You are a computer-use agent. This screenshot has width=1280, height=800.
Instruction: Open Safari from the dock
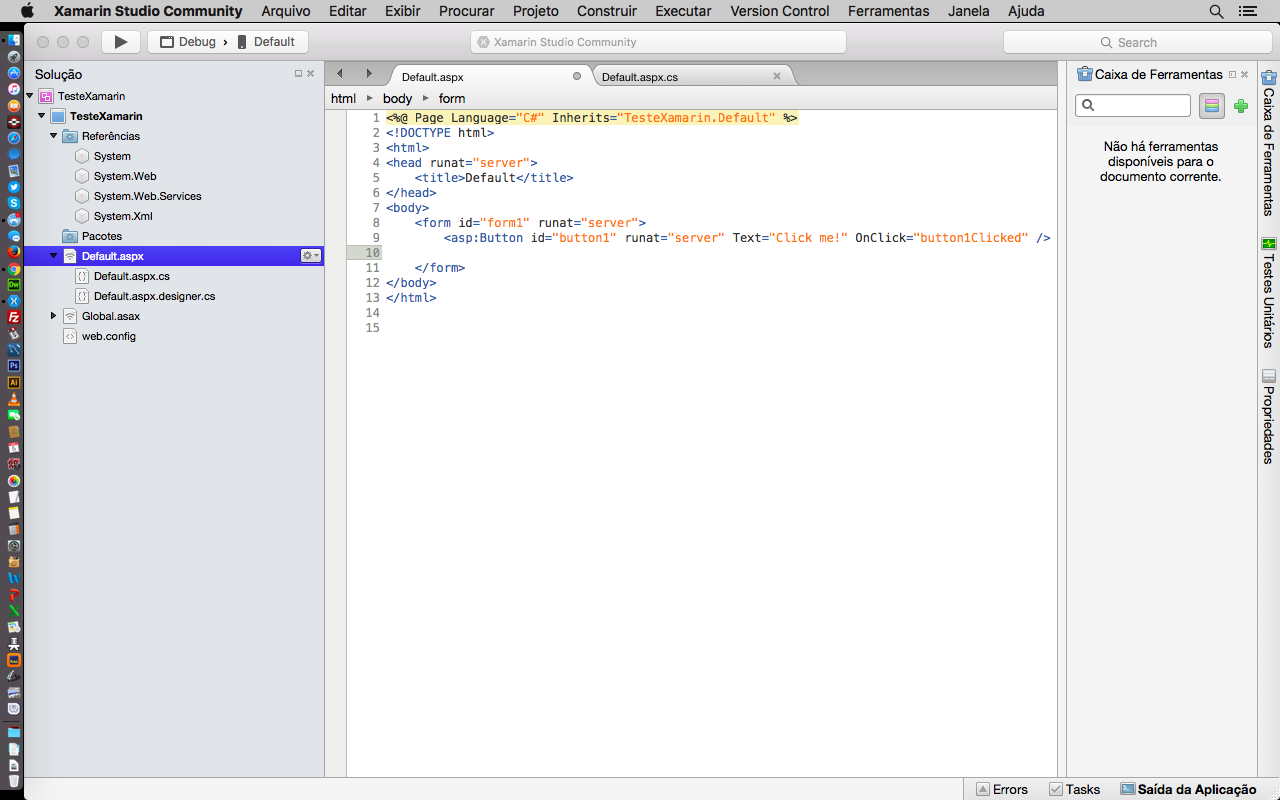point(14,138)
